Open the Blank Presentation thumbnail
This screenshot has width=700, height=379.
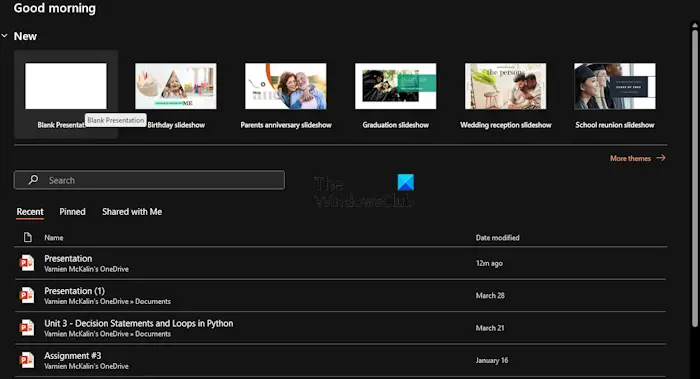tap(66, 86)
